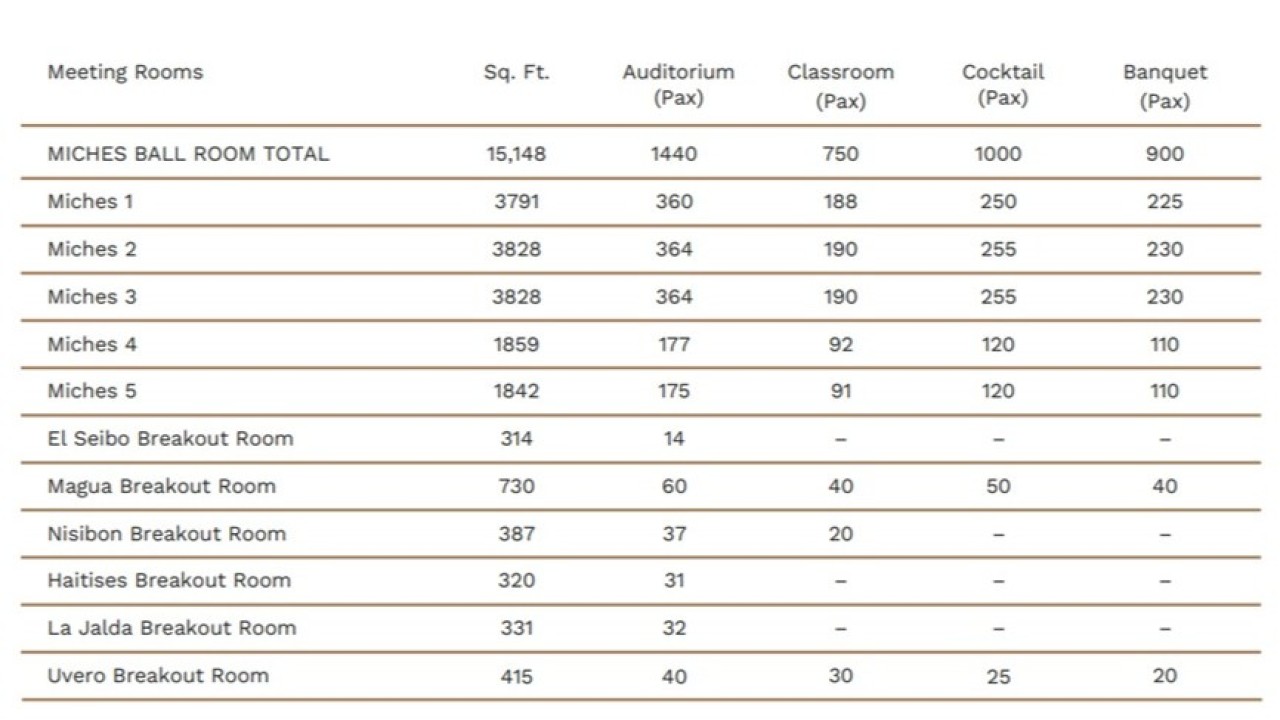Select the Magua Breakout Room label
This screenshot has height=720, width=1280.
[x=161, y=486]
